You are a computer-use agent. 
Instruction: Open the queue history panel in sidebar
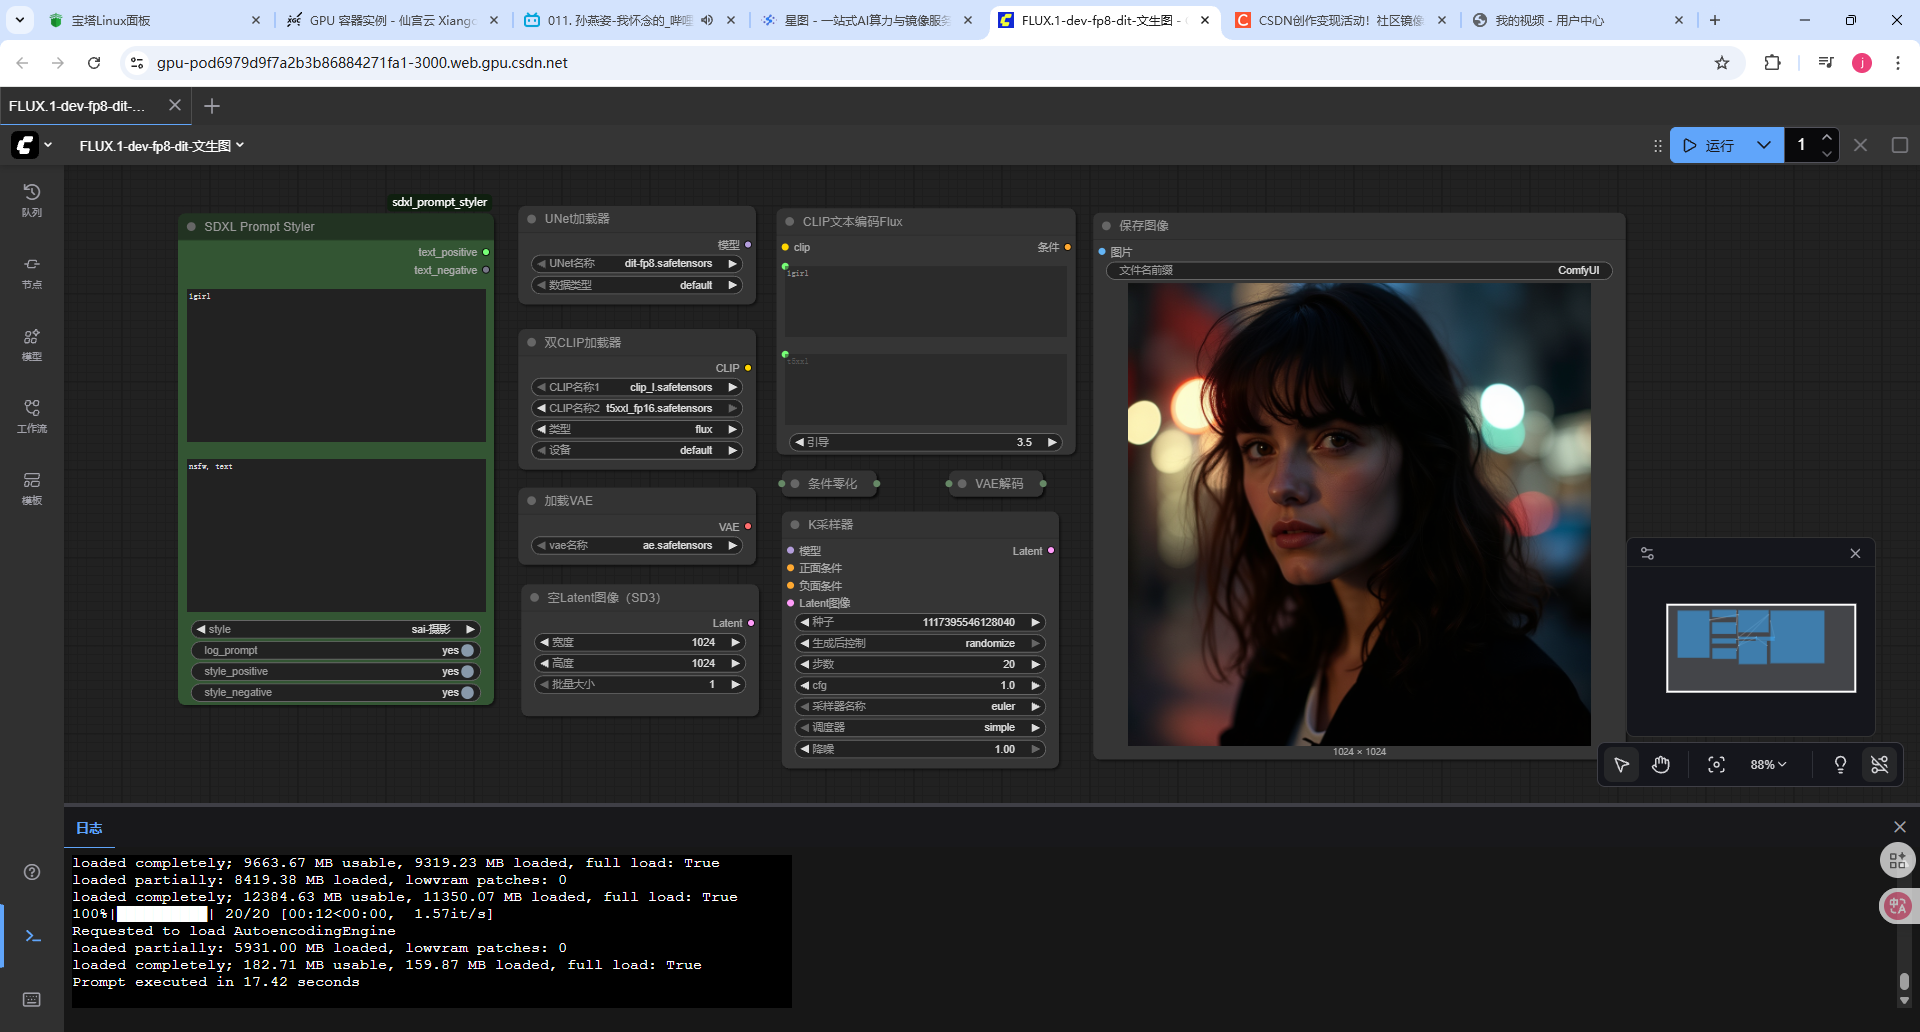coord(32,199)
